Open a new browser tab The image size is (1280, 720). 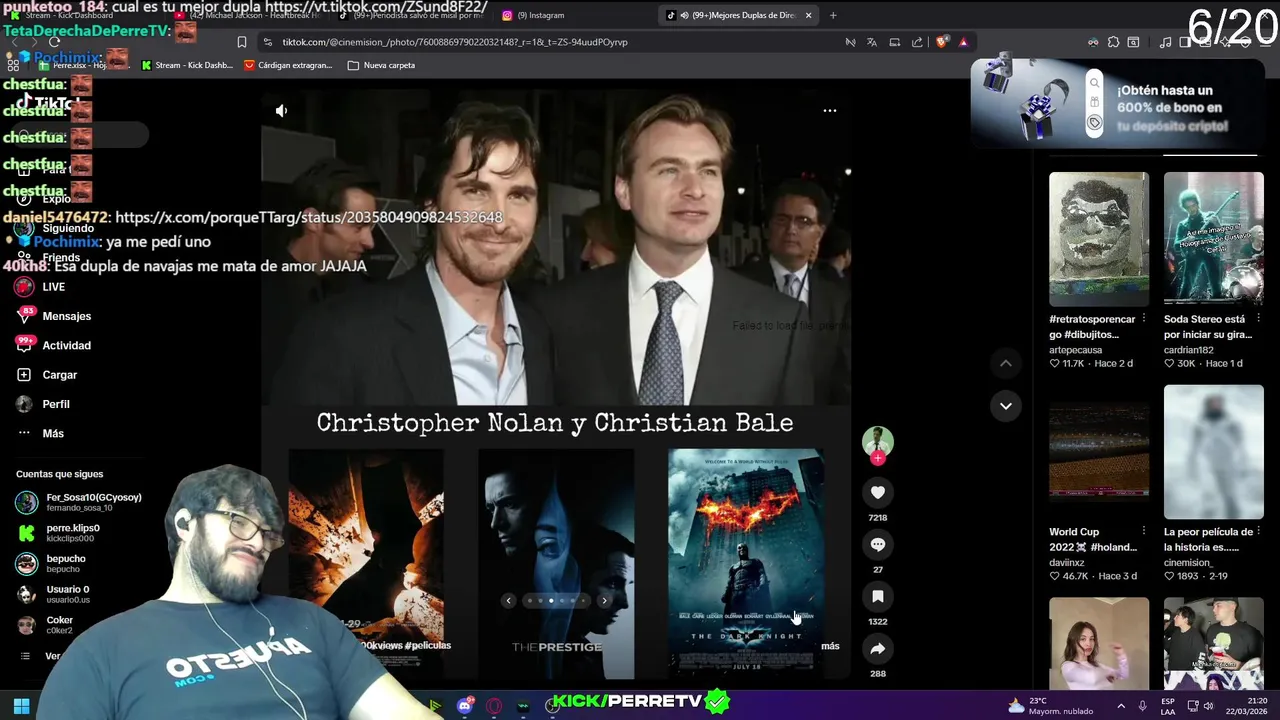point(833,15)
